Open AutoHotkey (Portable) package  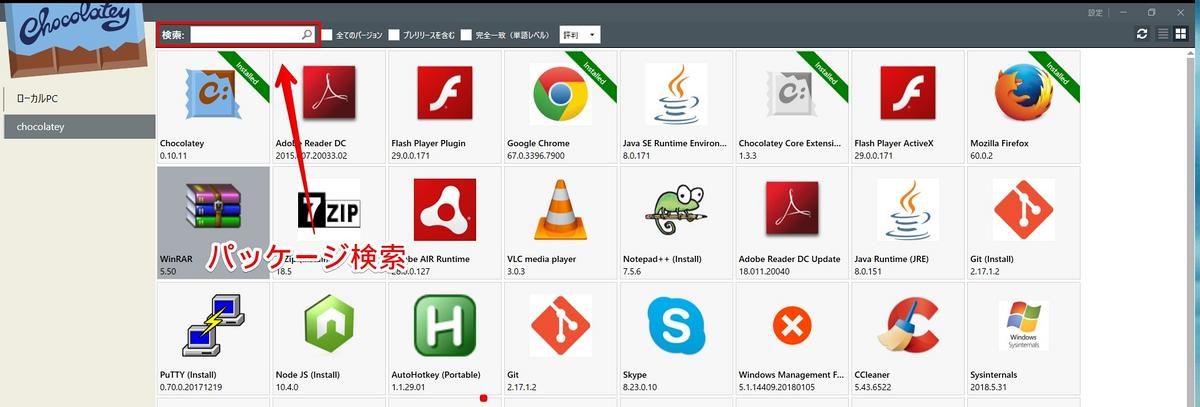445,339
